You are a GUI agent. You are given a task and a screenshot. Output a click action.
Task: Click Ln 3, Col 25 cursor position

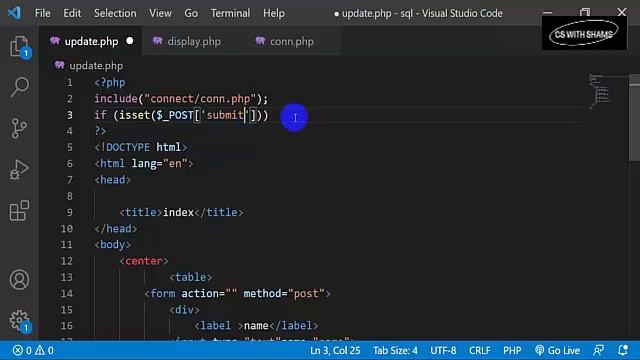tap(335, 350)
